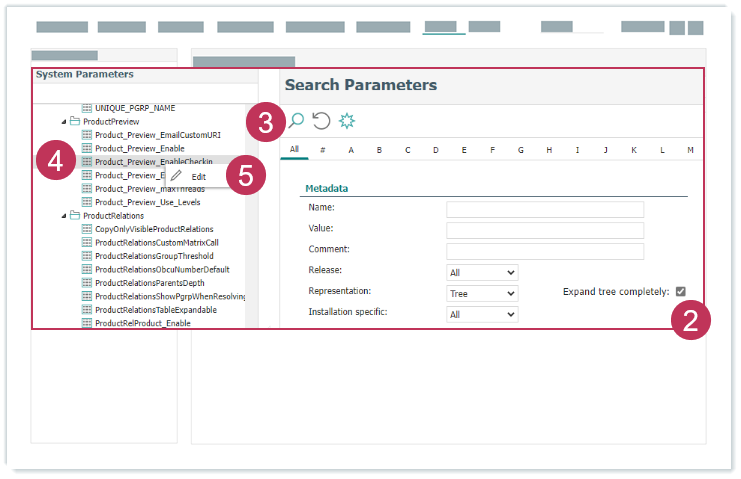
Task: Select the letter K filter tab
Action: pos(634,150)
